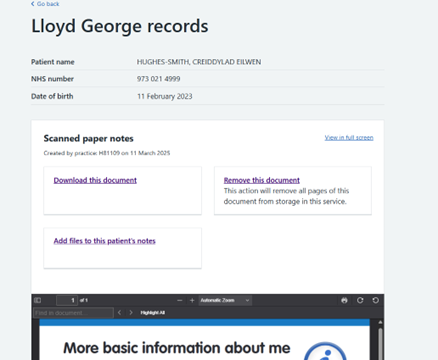Click 'More basic information about me' title
438x360 pixels.
[177, 348]
